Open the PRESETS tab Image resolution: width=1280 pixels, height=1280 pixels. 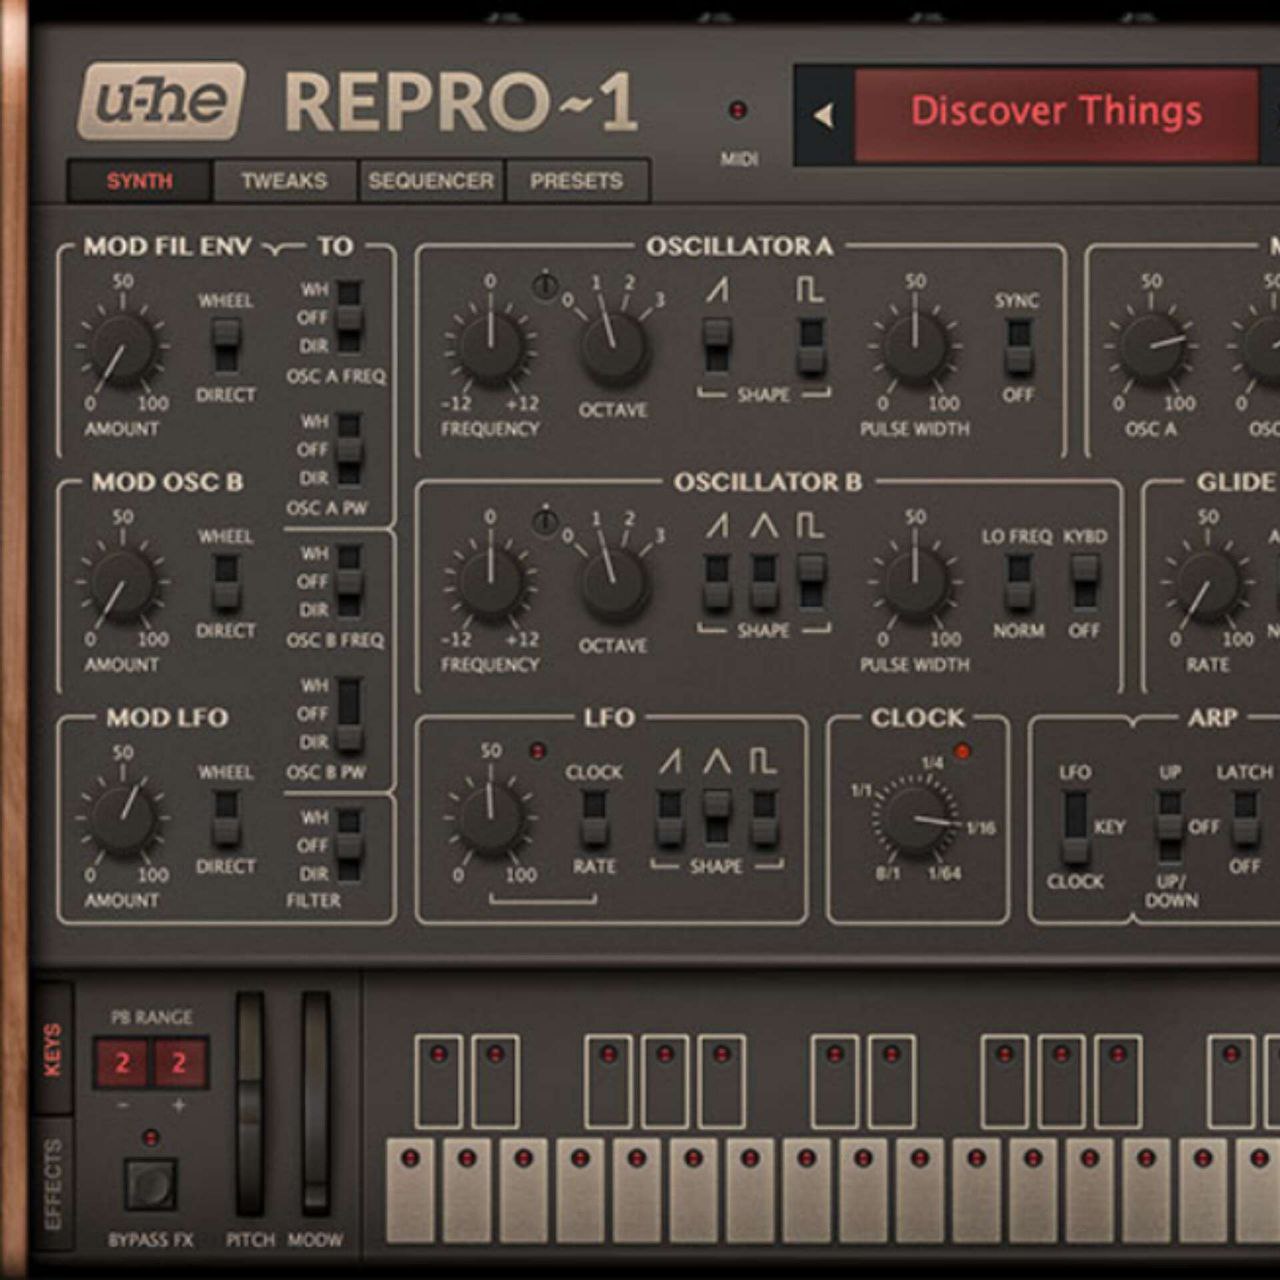(577, 181)
